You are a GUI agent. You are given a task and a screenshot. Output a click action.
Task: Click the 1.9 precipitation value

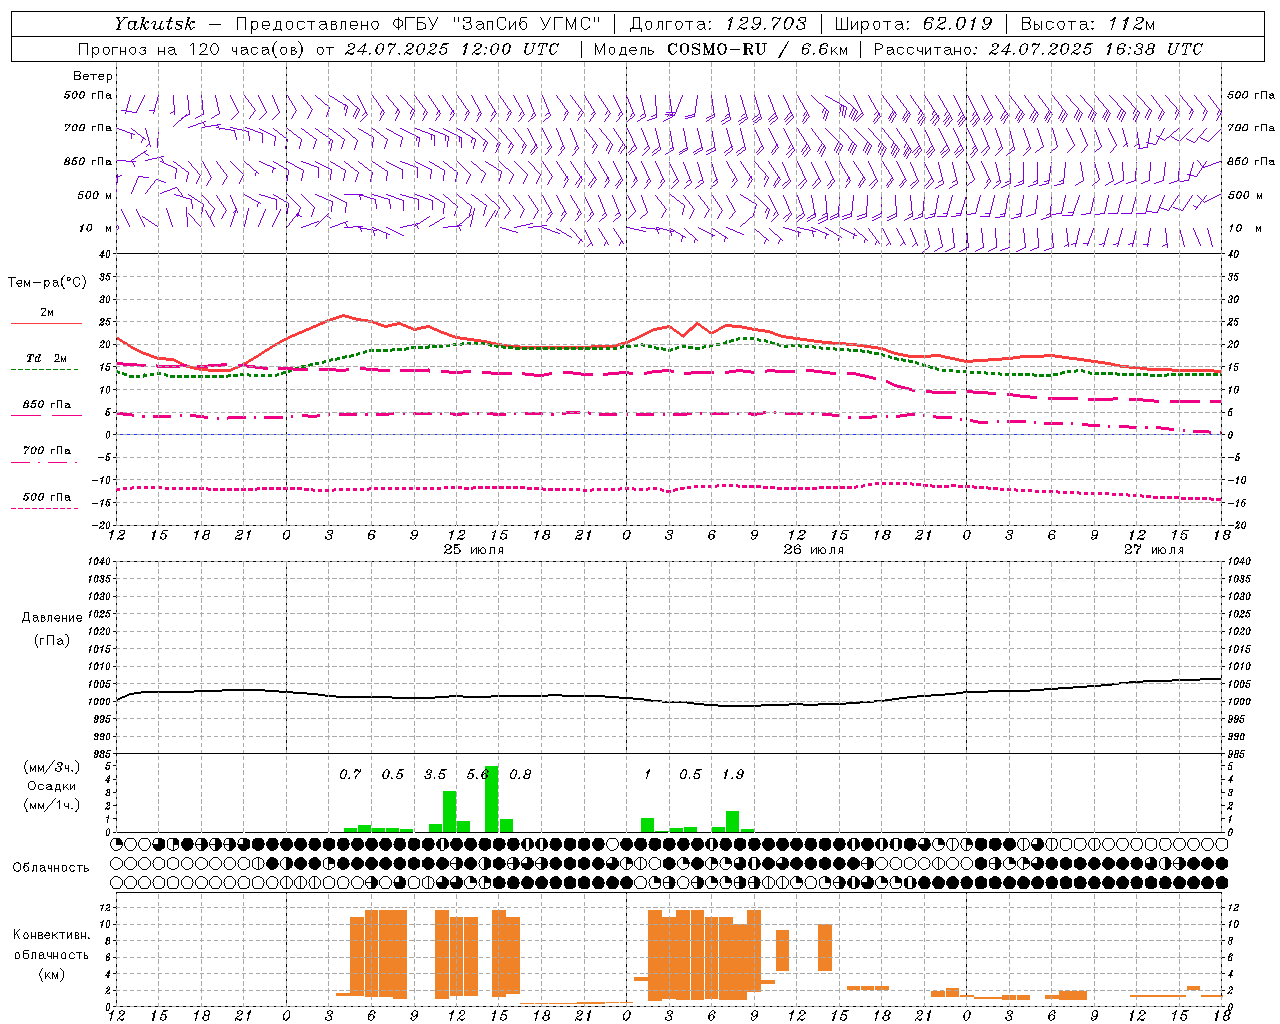pos(733,774)
